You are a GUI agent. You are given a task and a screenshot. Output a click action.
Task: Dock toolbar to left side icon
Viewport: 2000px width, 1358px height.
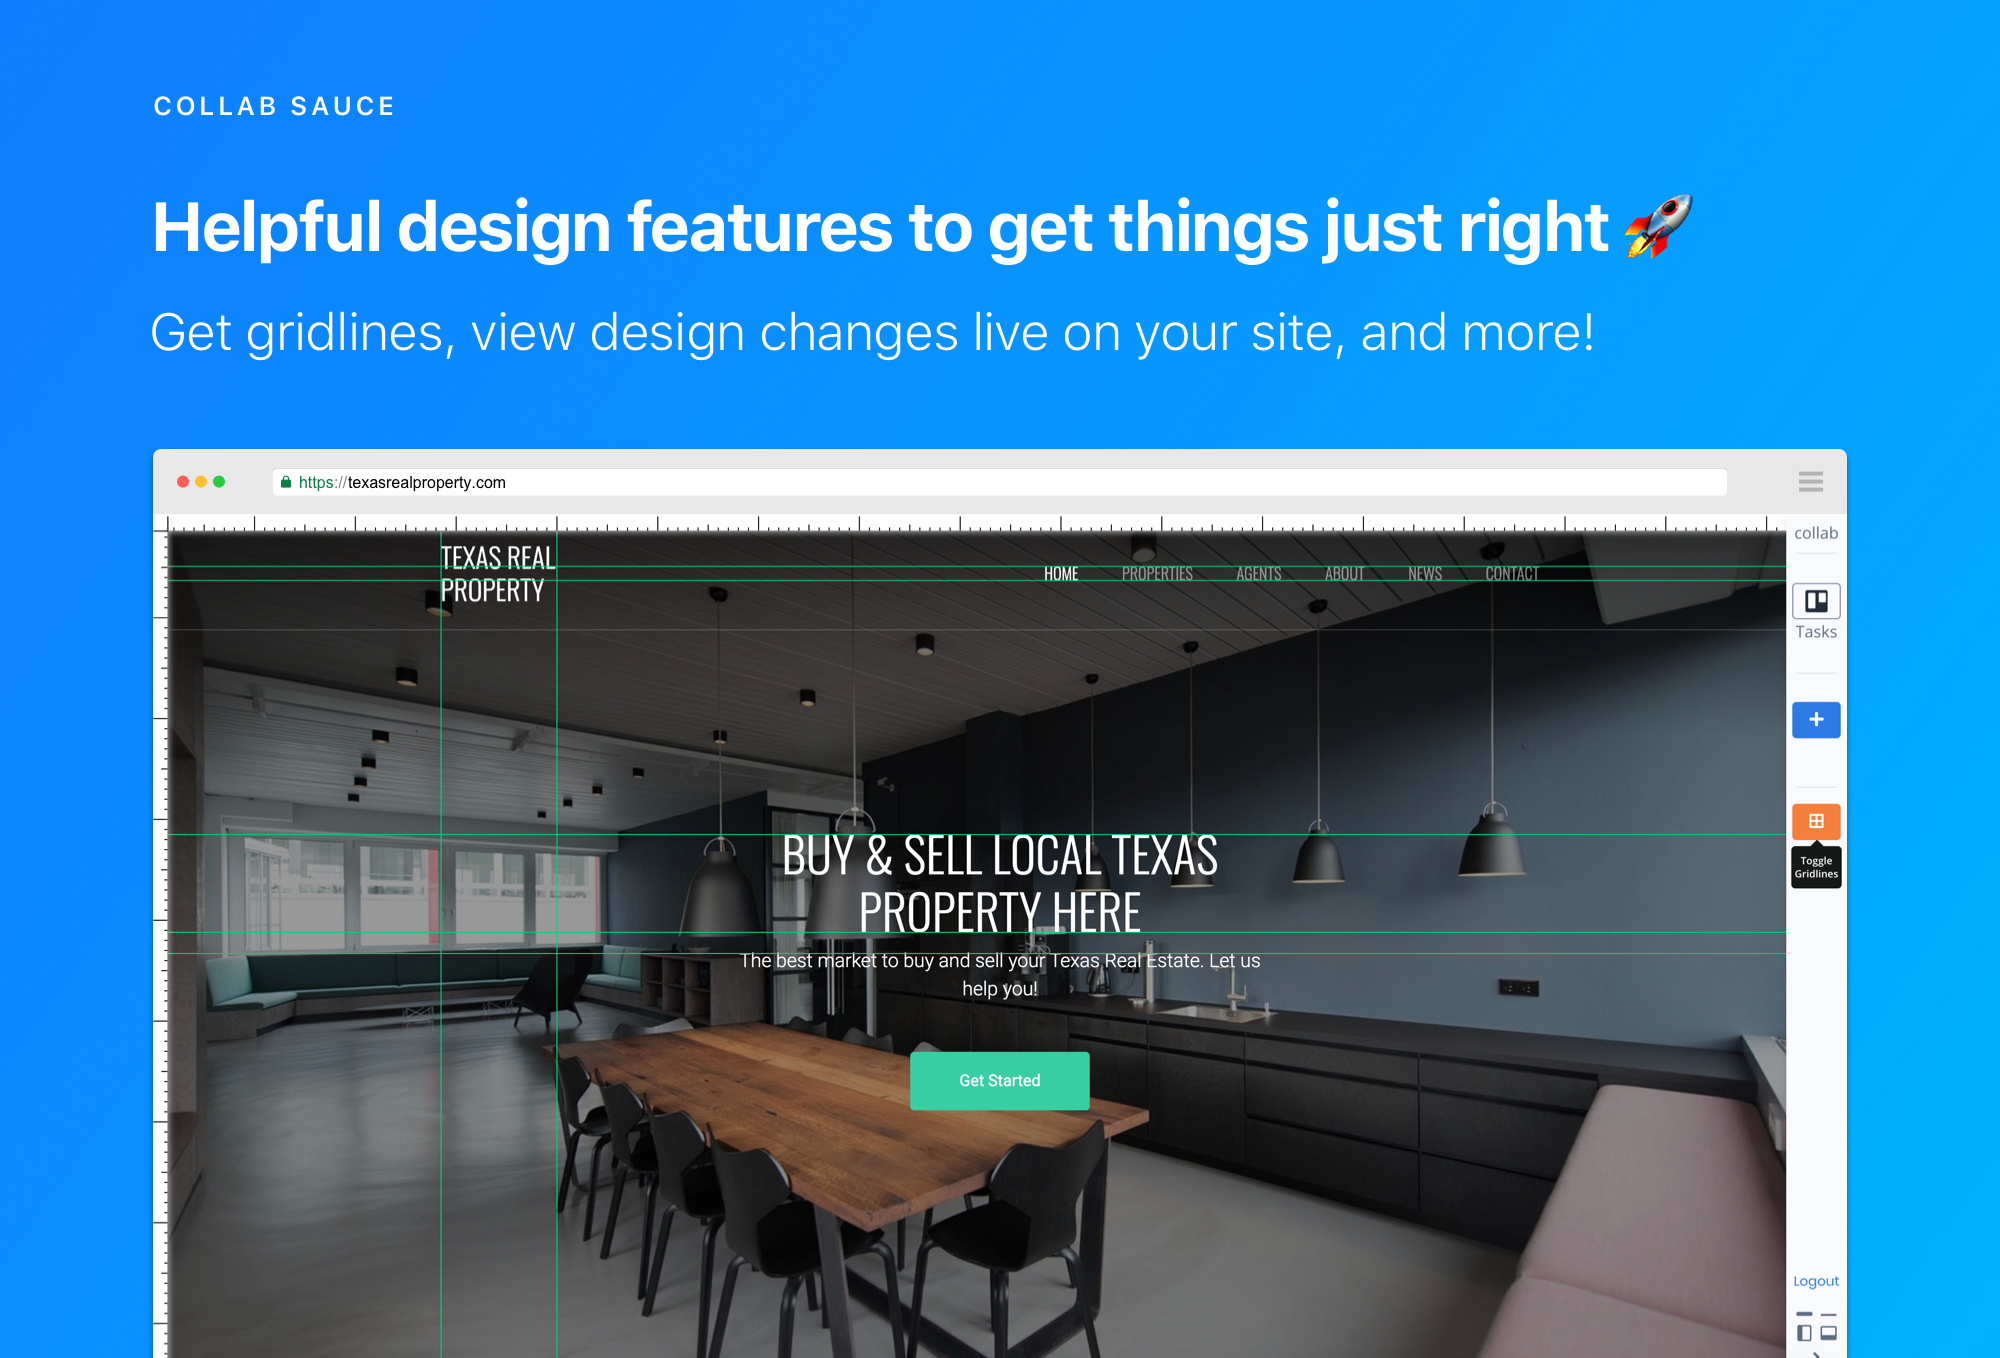[x=1804, y=1331]
